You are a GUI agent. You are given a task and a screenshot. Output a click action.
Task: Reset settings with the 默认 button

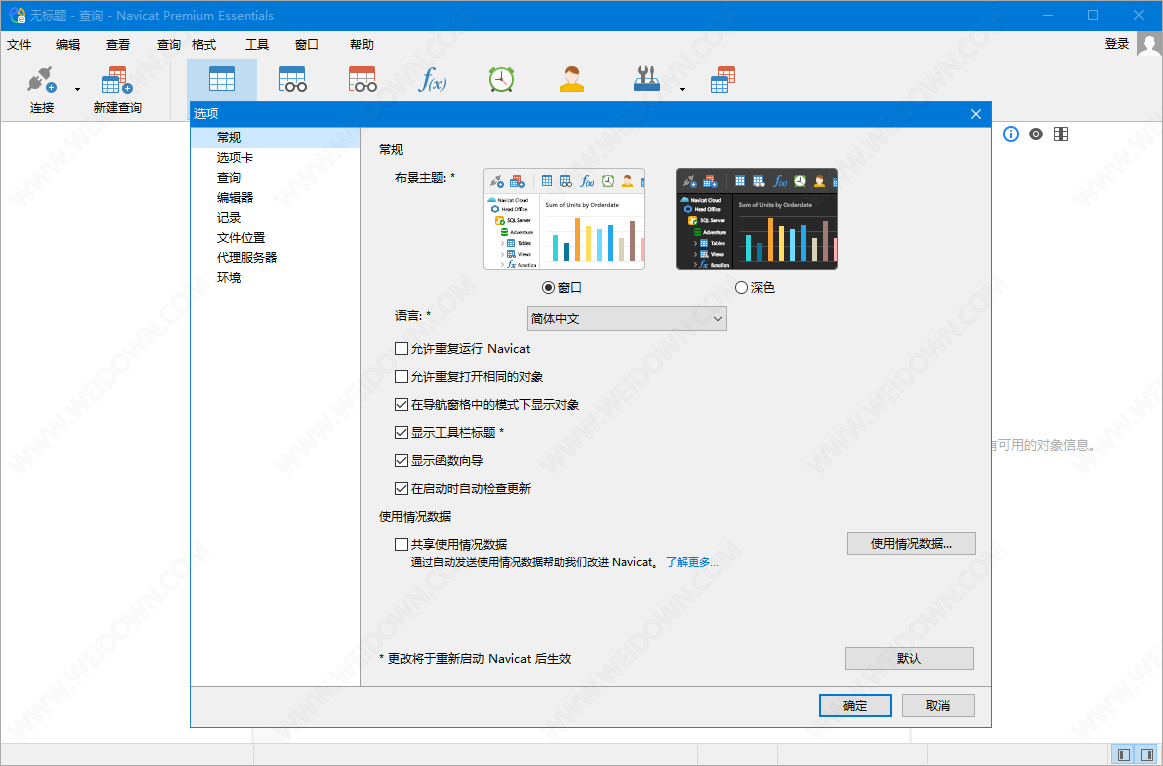909,658
